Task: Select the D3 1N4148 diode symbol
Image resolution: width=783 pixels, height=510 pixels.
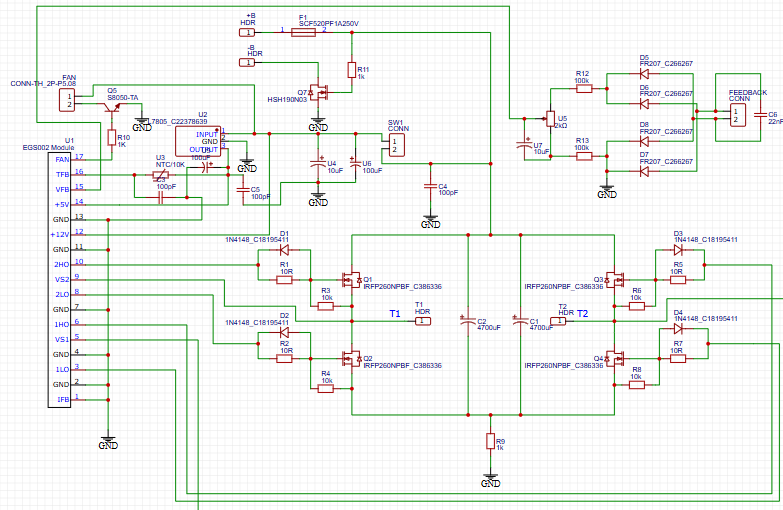Action: (678, 250)
